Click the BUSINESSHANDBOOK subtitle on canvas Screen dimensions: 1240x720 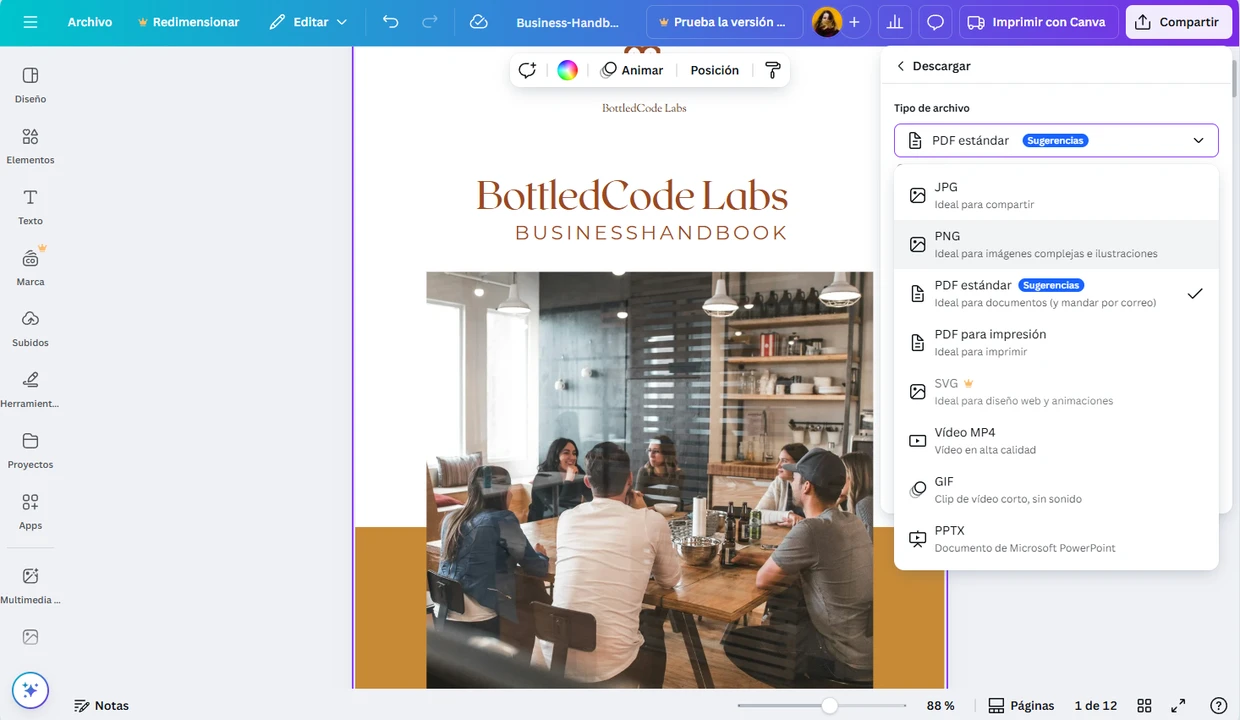coord(651,233)
